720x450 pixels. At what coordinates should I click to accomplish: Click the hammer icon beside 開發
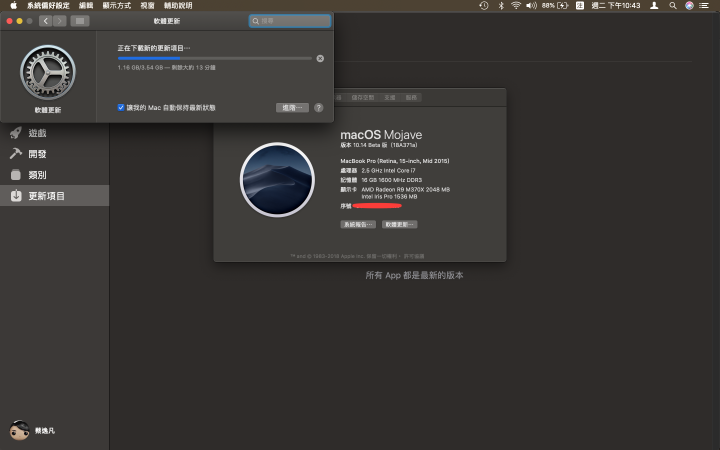16,154
